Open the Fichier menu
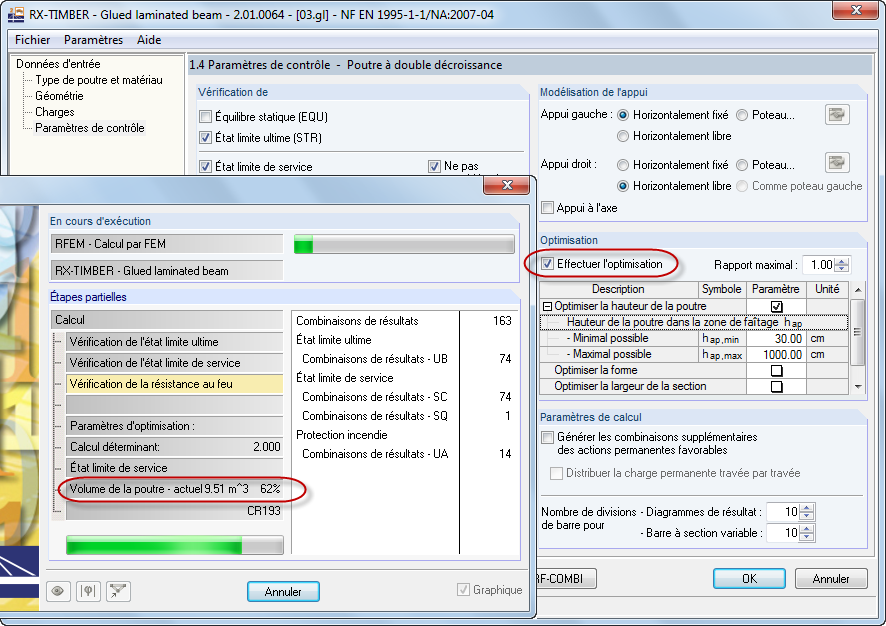Screen dimensions: 886x626 pyautogui.click(x=32, y=40)
